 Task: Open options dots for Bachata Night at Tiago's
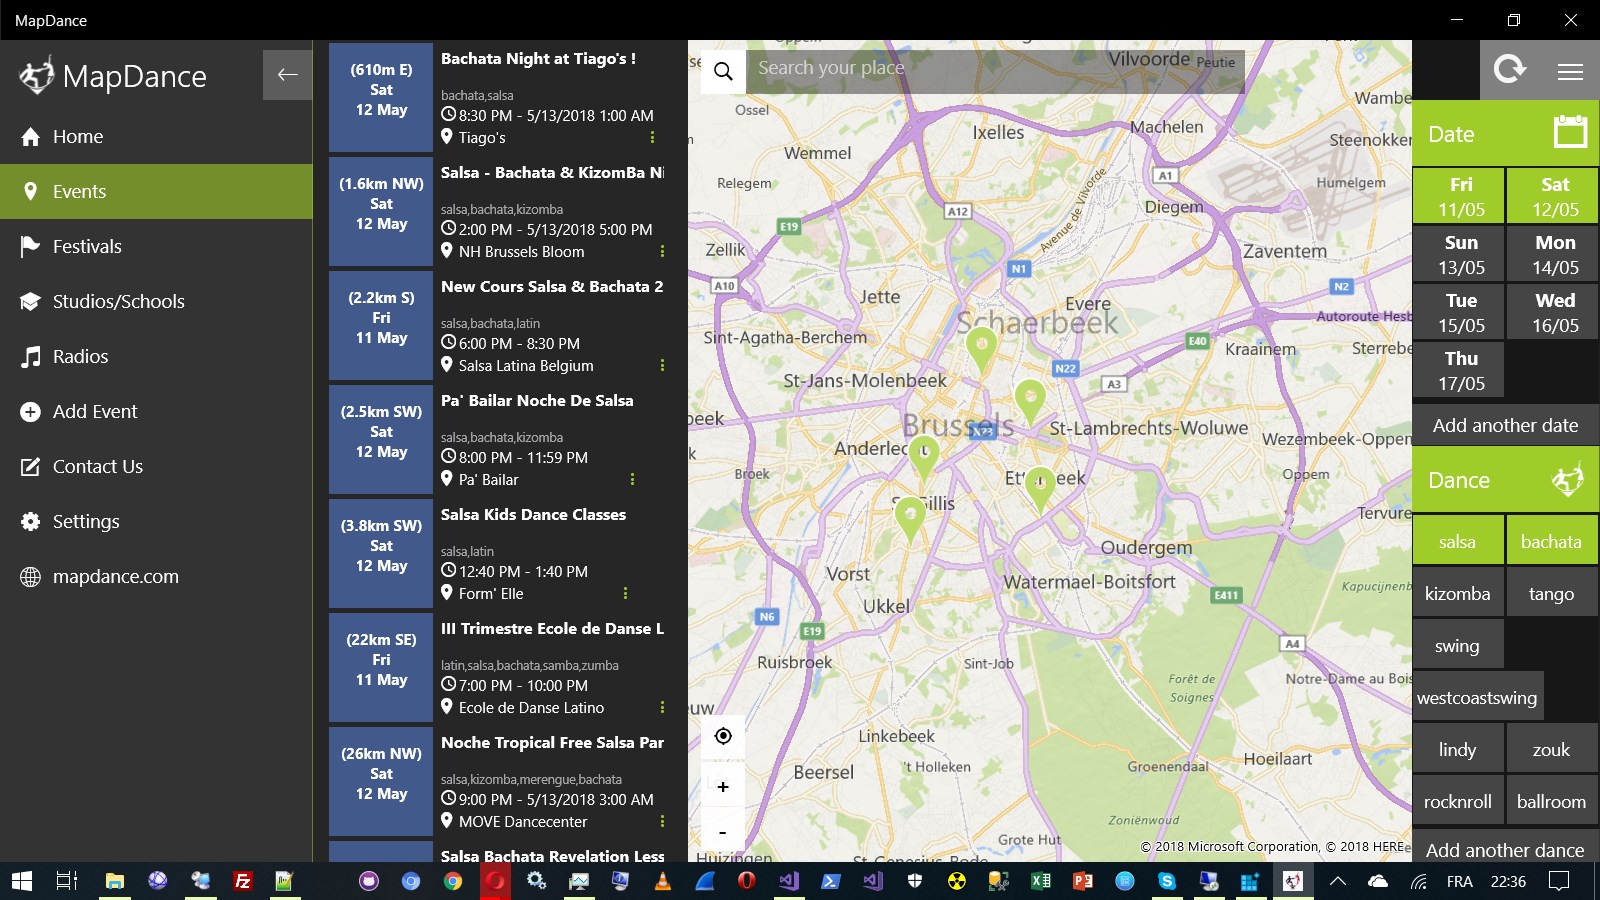pyautogui.click(x=653, y=138)
